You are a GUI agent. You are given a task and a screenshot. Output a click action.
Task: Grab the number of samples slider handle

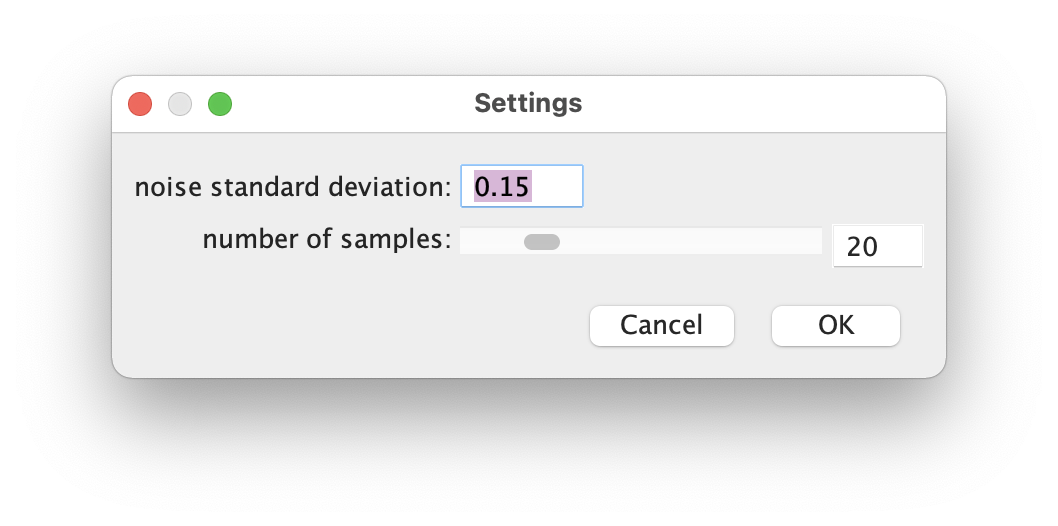point(542,241)
